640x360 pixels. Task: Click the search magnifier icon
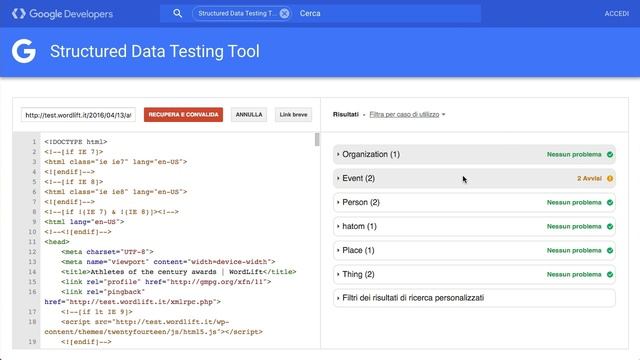tap(177, 13)
